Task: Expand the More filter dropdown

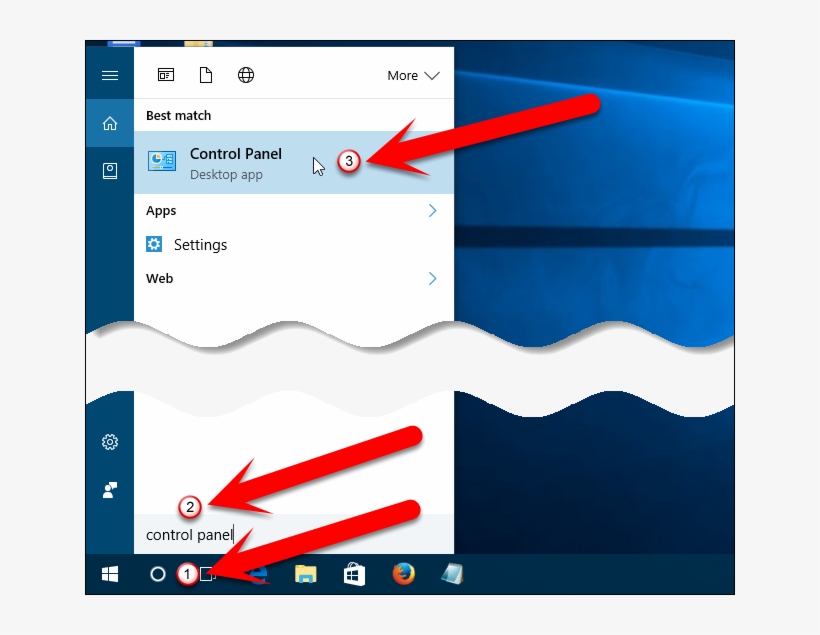Action: coord(413,76)
